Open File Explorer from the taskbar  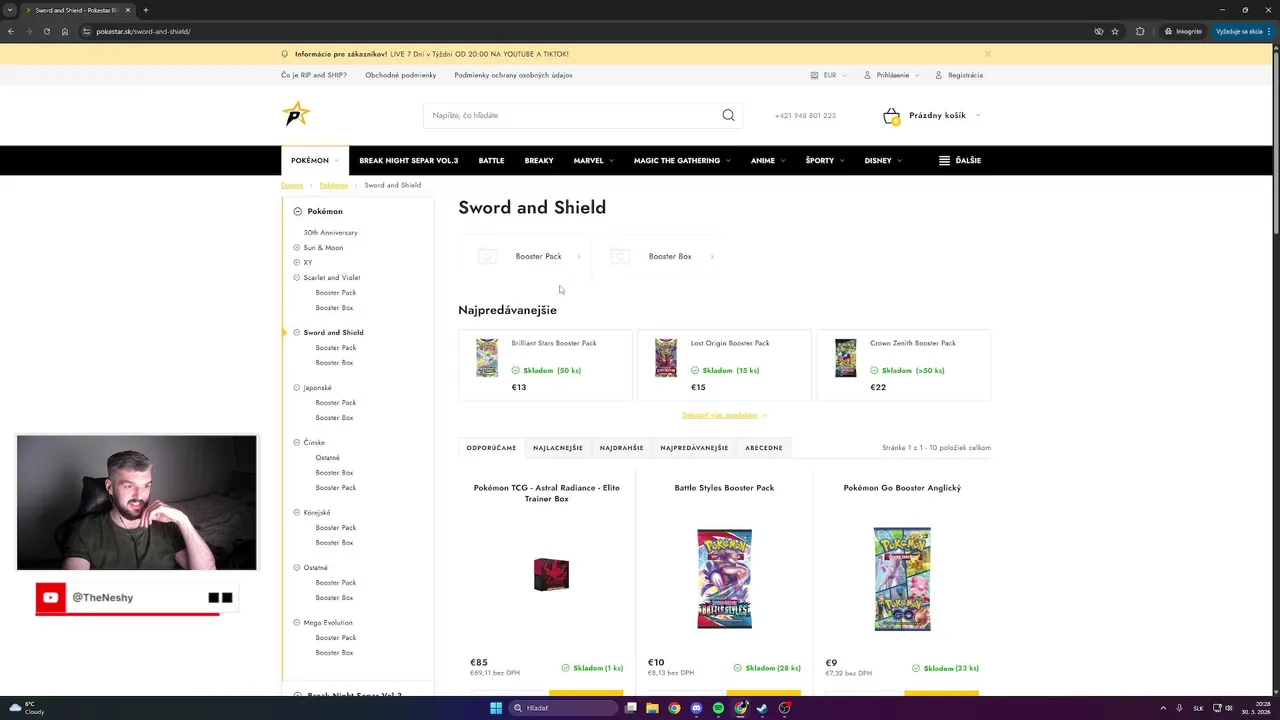coord(652,708)
